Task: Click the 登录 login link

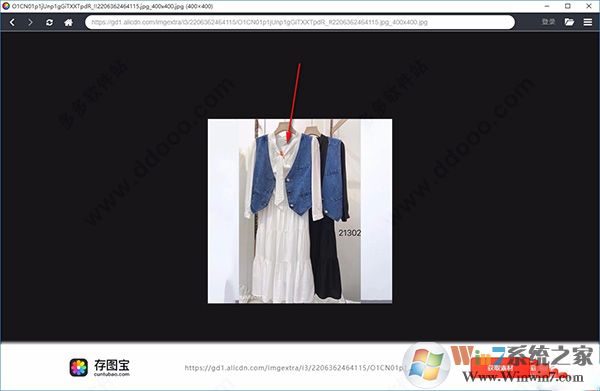Action: click(x=548, y=22)
